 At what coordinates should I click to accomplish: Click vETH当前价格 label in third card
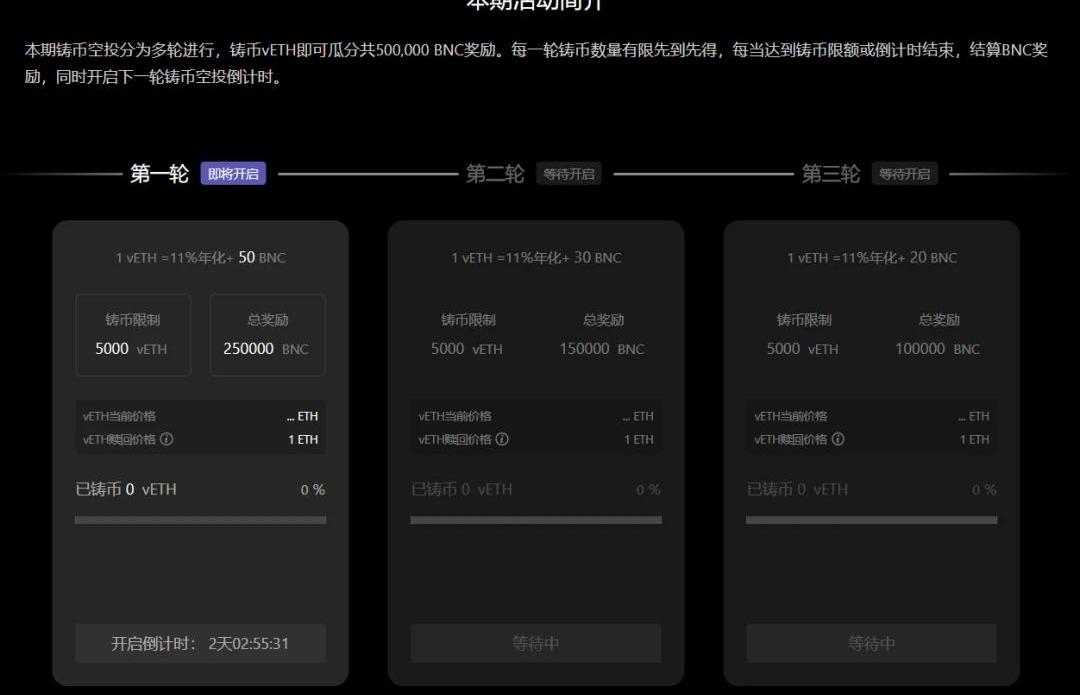791,416
